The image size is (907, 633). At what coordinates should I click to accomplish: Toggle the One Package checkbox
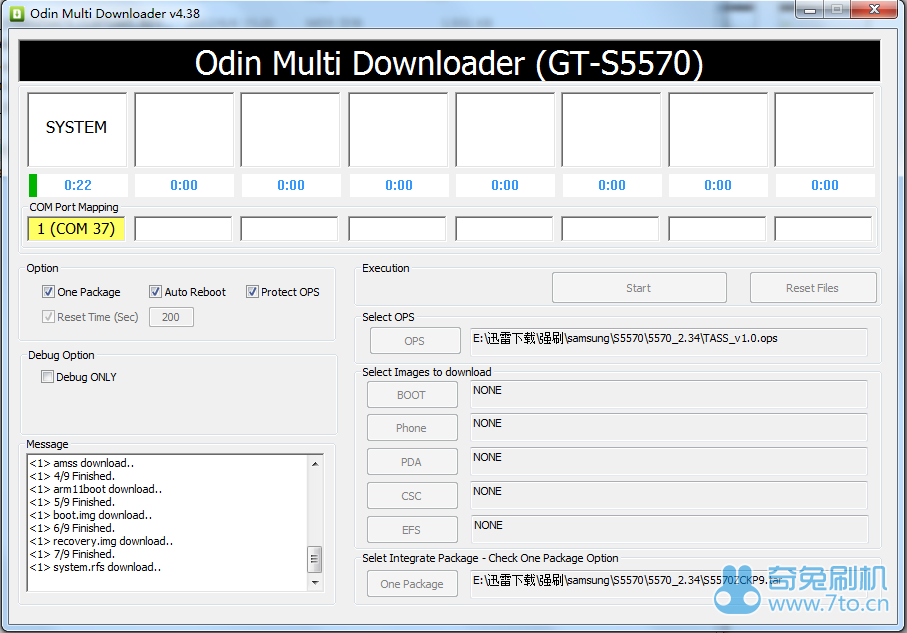coord(48,292)
